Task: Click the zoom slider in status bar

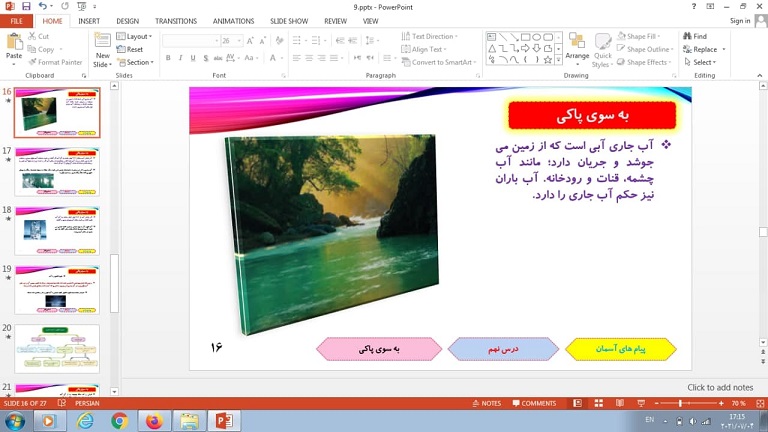Action: (x=680, y=403)
